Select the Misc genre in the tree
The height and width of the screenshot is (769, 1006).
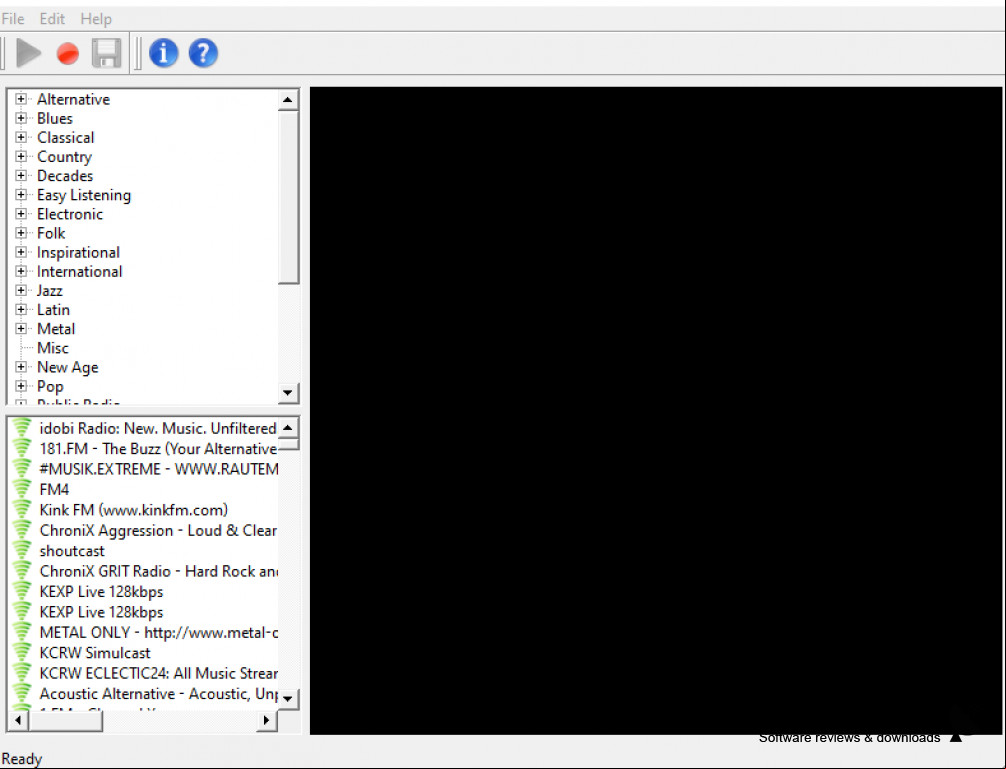click(x=53, y=348)
